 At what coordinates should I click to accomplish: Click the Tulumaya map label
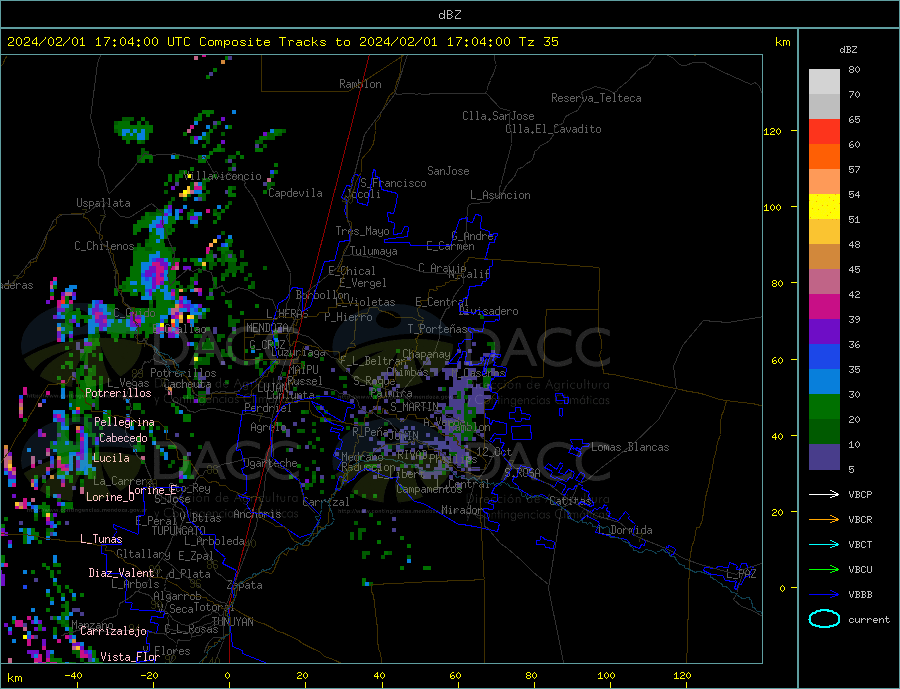[374, 251]
